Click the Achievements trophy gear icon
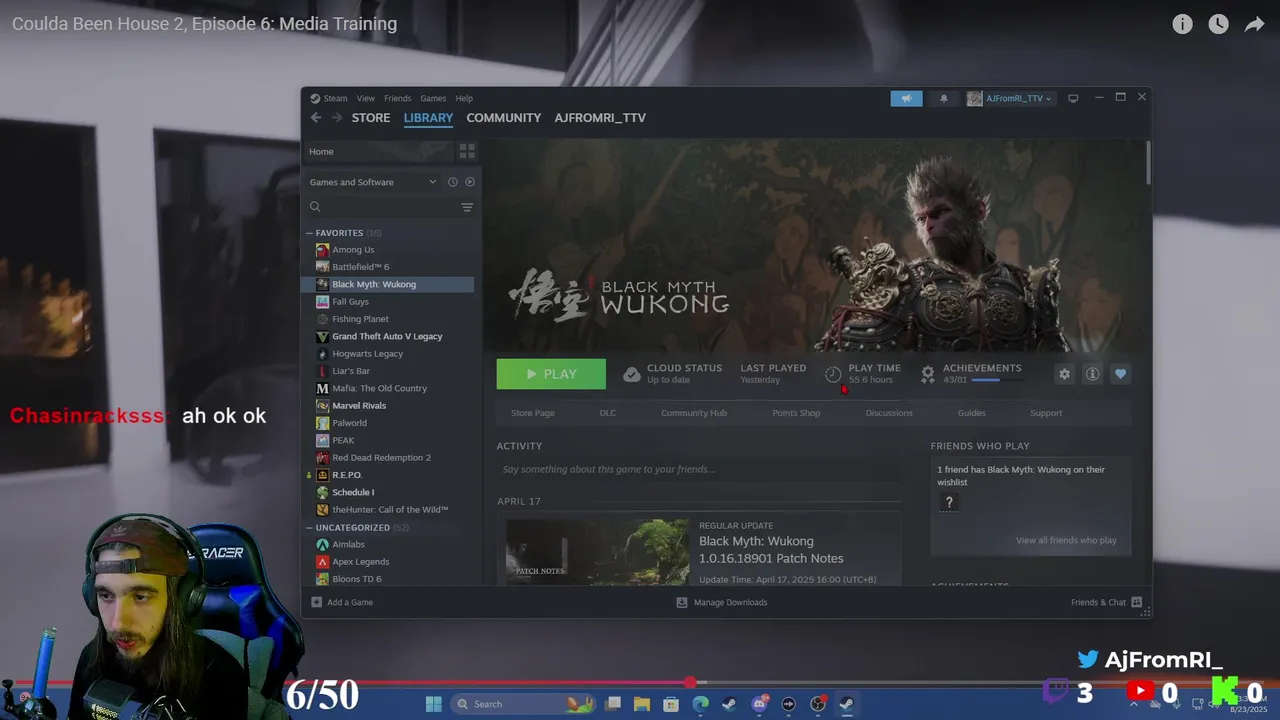The image size is (1280, 720). click(928, 374)
